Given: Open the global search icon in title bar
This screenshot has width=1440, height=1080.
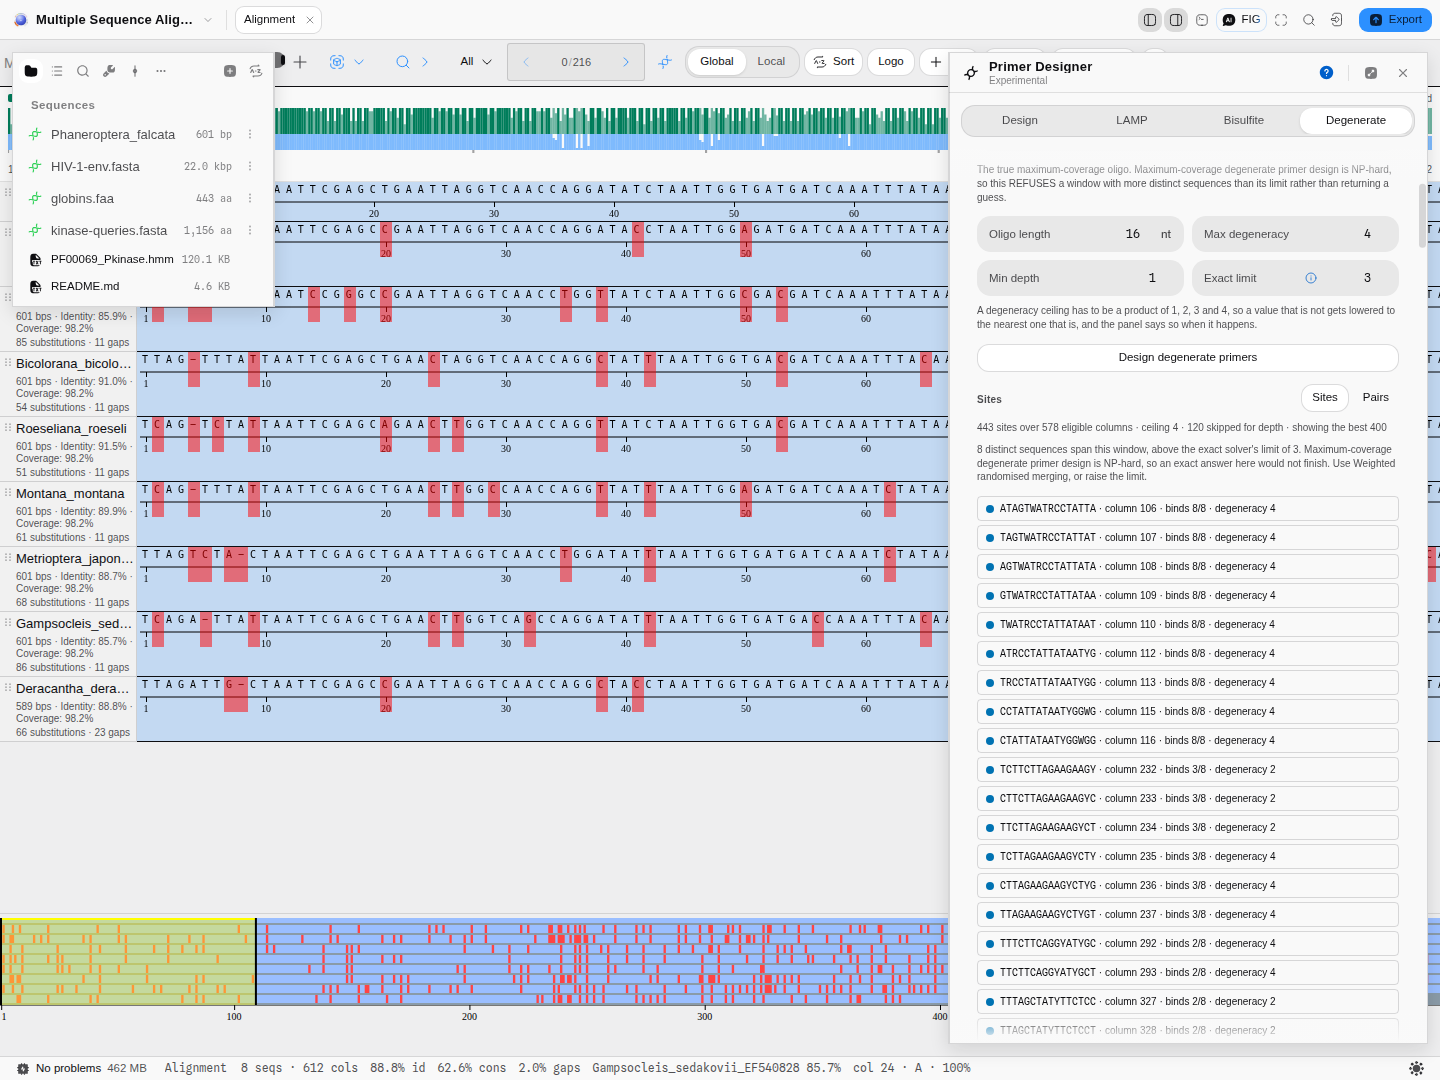Looking at the screenshot, I should [1309, 20].
